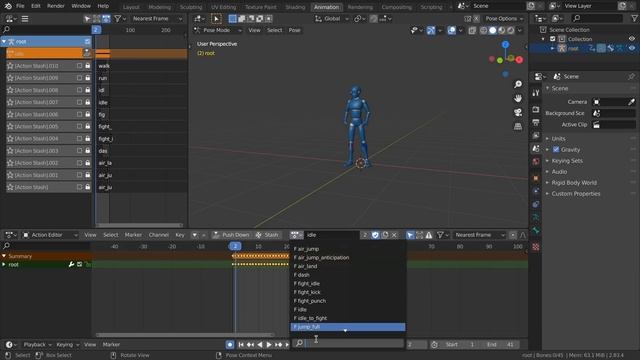Toggle mute checkbox on [Action Stash].005 track

(x=79, y=127)
